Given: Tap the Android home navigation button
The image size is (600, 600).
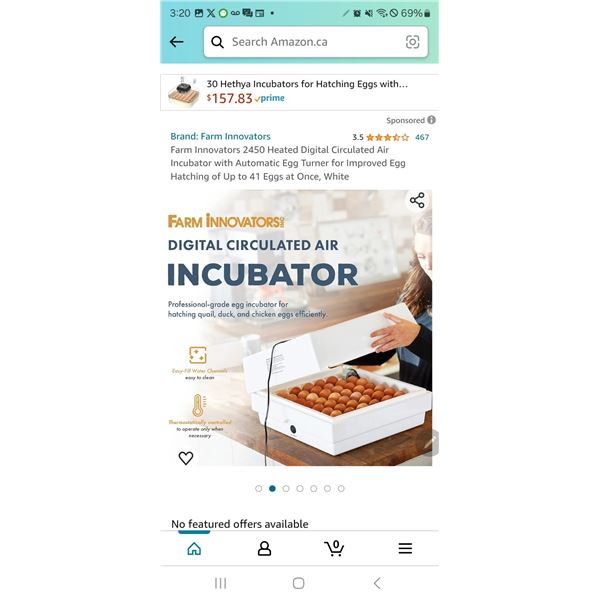Looking at the screenshot, I should coord(298,583).
